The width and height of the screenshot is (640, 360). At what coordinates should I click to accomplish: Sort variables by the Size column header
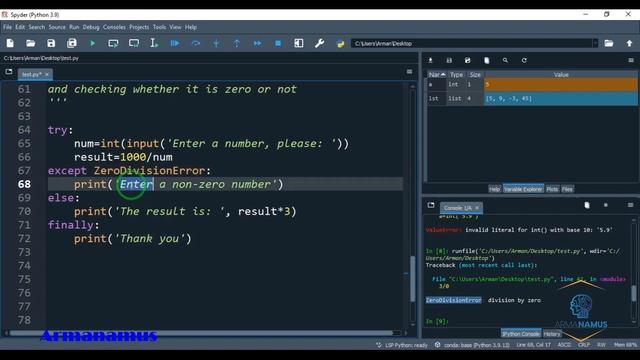tap(475, 75)
